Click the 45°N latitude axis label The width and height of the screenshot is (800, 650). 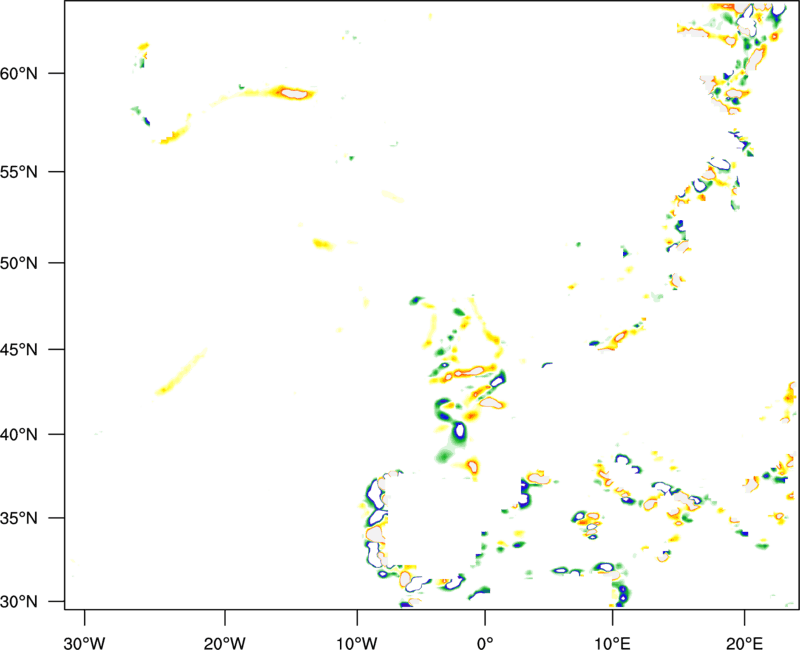[x=19, y=349]
